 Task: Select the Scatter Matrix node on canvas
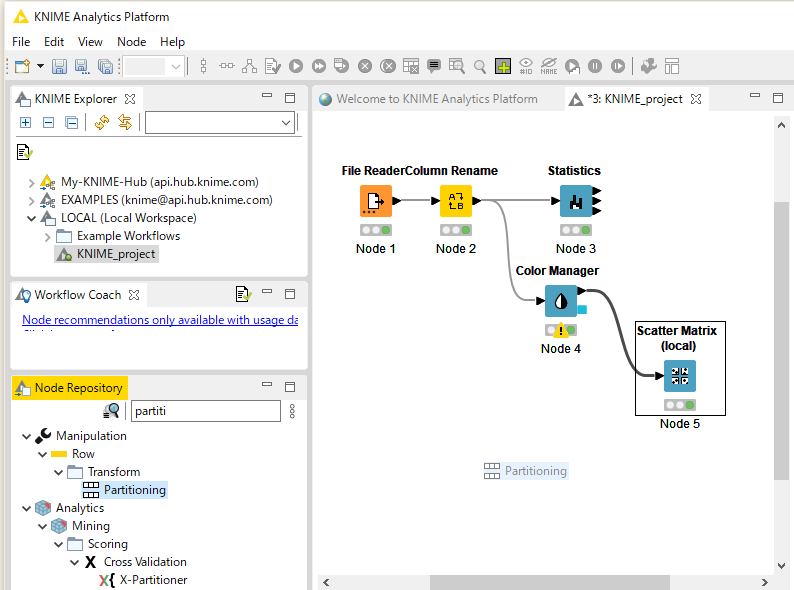pos(680,376)
